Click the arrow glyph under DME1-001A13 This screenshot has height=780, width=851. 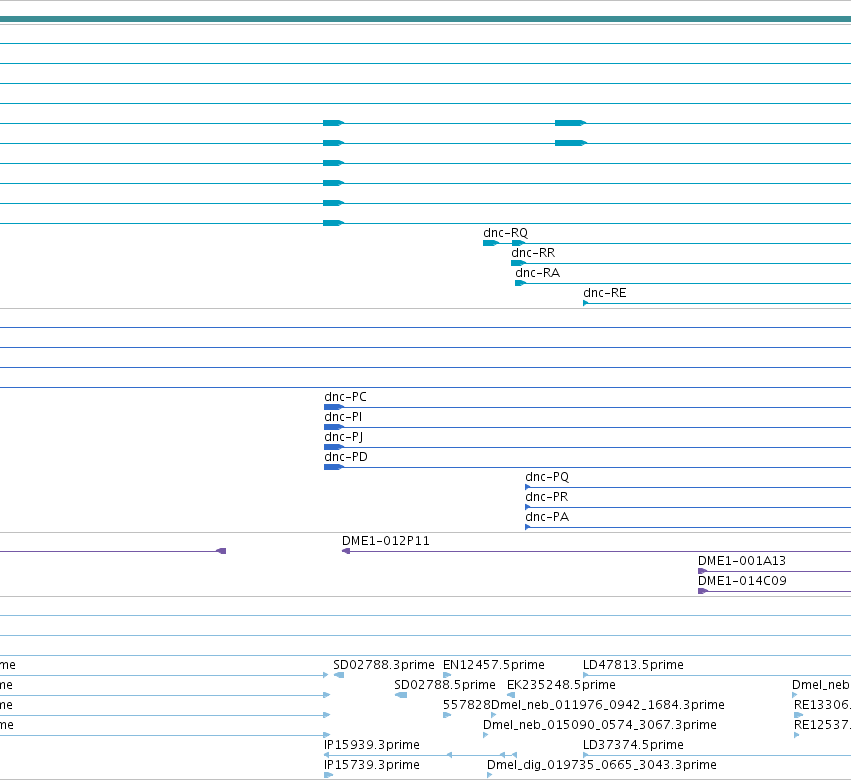click(x=702, y=571)
